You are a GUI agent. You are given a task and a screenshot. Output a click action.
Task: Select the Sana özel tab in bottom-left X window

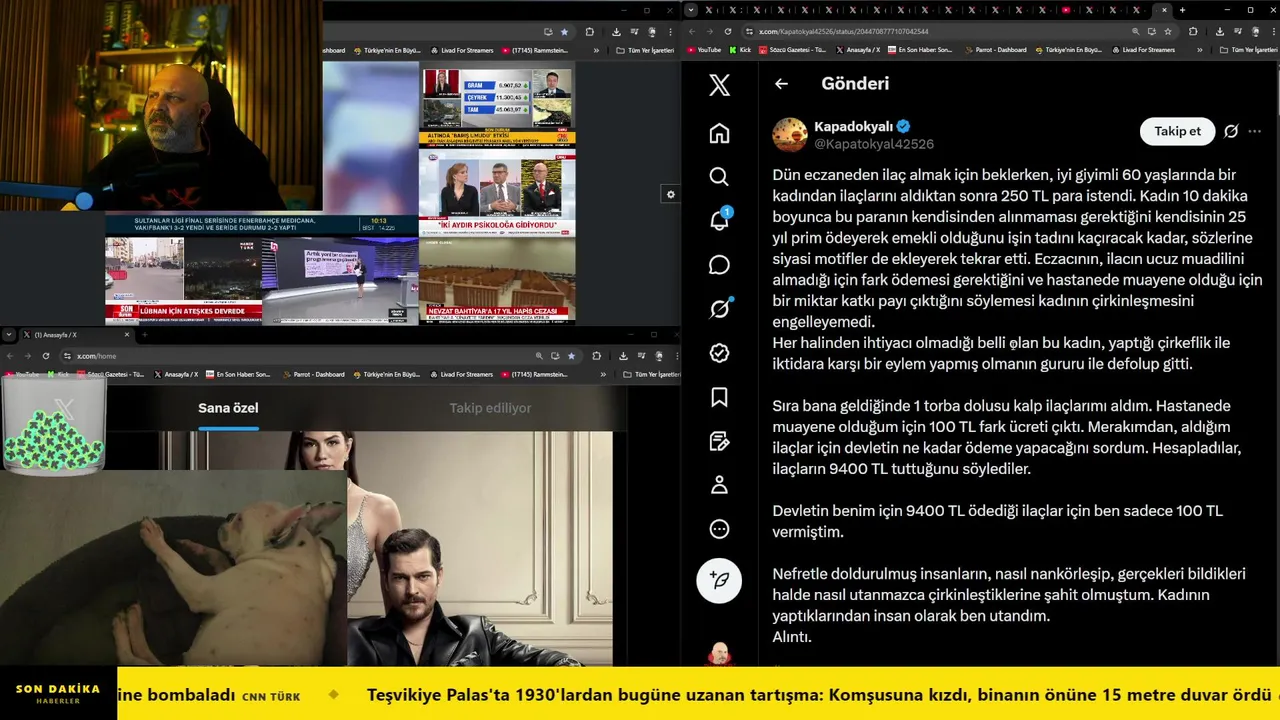click(228, 408)
